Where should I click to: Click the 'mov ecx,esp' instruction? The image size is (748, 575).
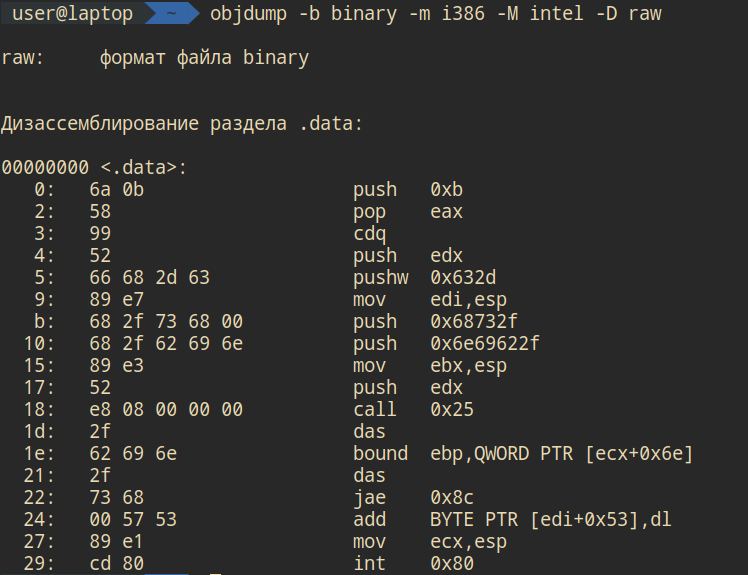429,542
